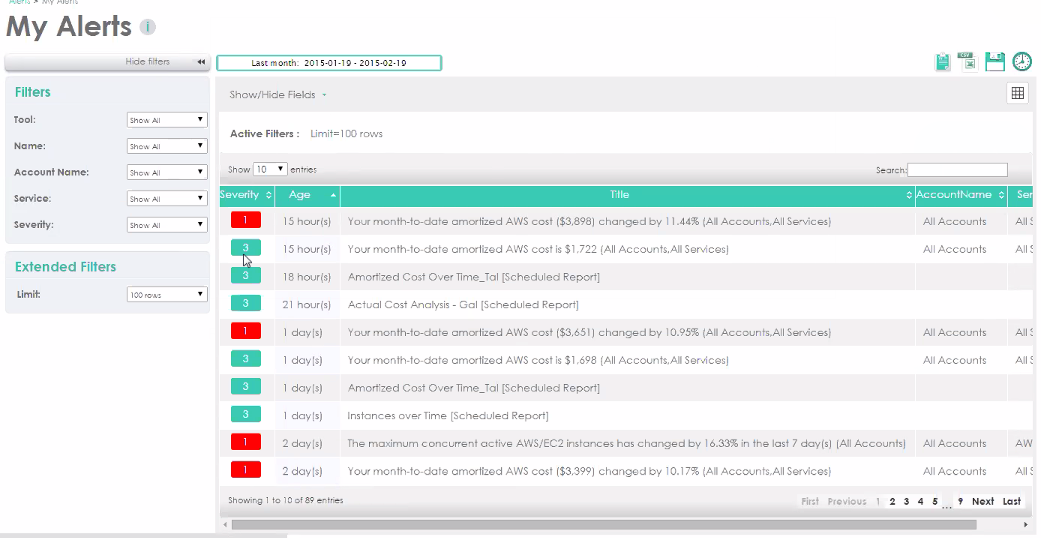
Task: Click EC2 instances changed by 16.33% title
Action: [x=626, y=443]
